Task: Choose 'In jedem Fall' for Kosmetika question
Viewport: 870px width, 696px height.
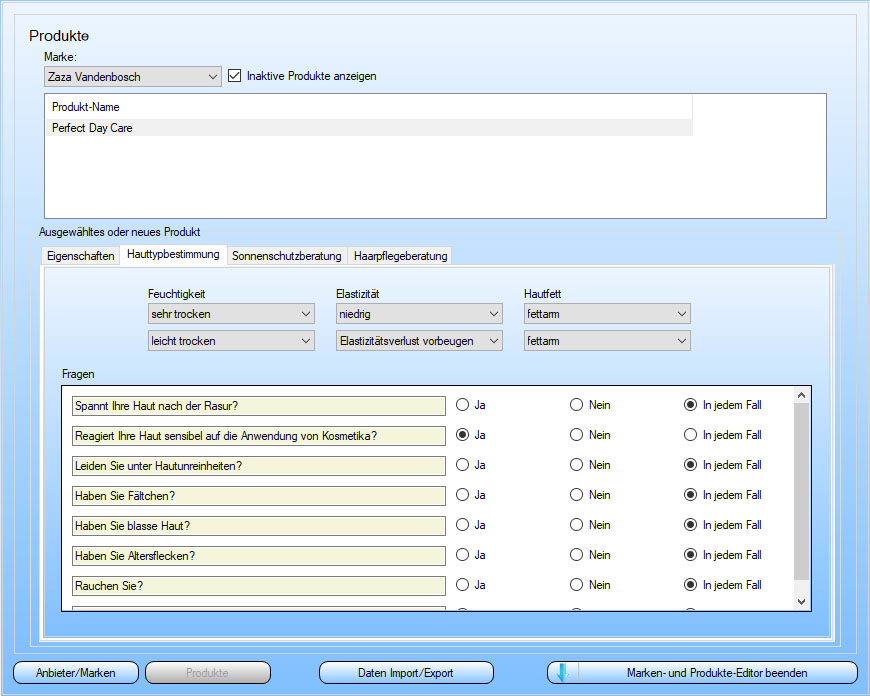Action: [691, 435]
